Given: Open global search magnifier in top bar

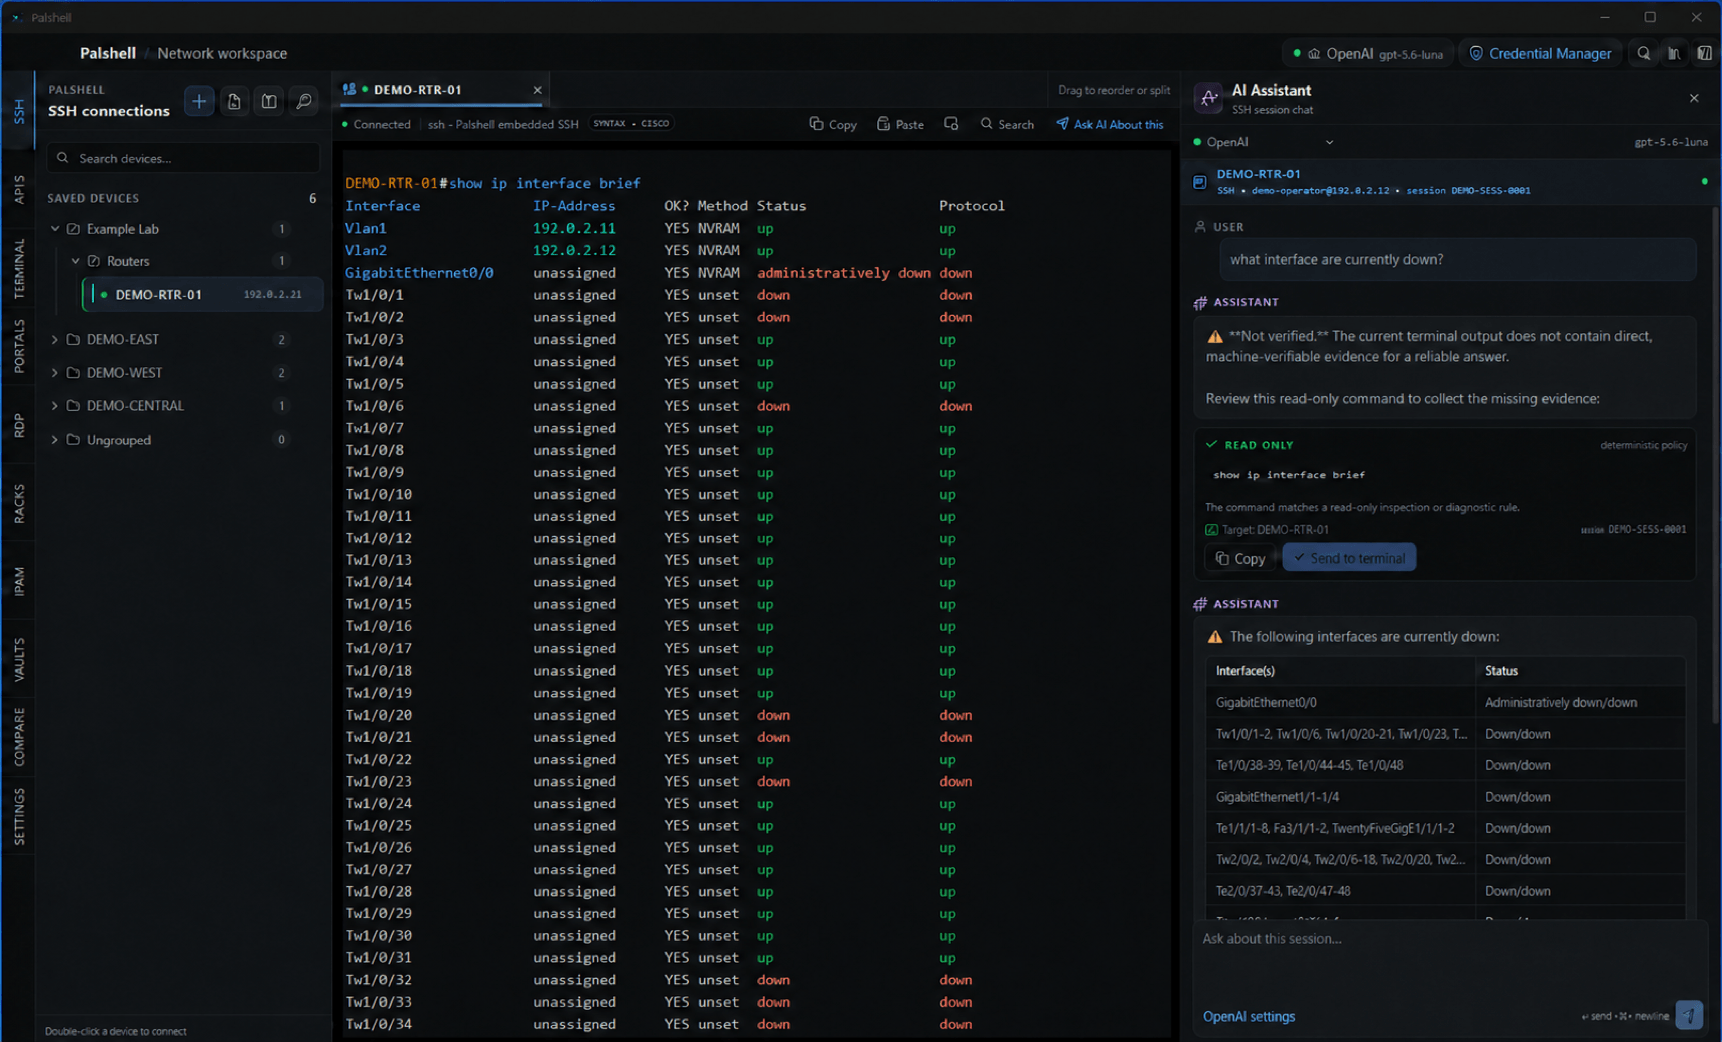Looking at the screenshot, I should pyautogui.click(x=1643, y=53).
